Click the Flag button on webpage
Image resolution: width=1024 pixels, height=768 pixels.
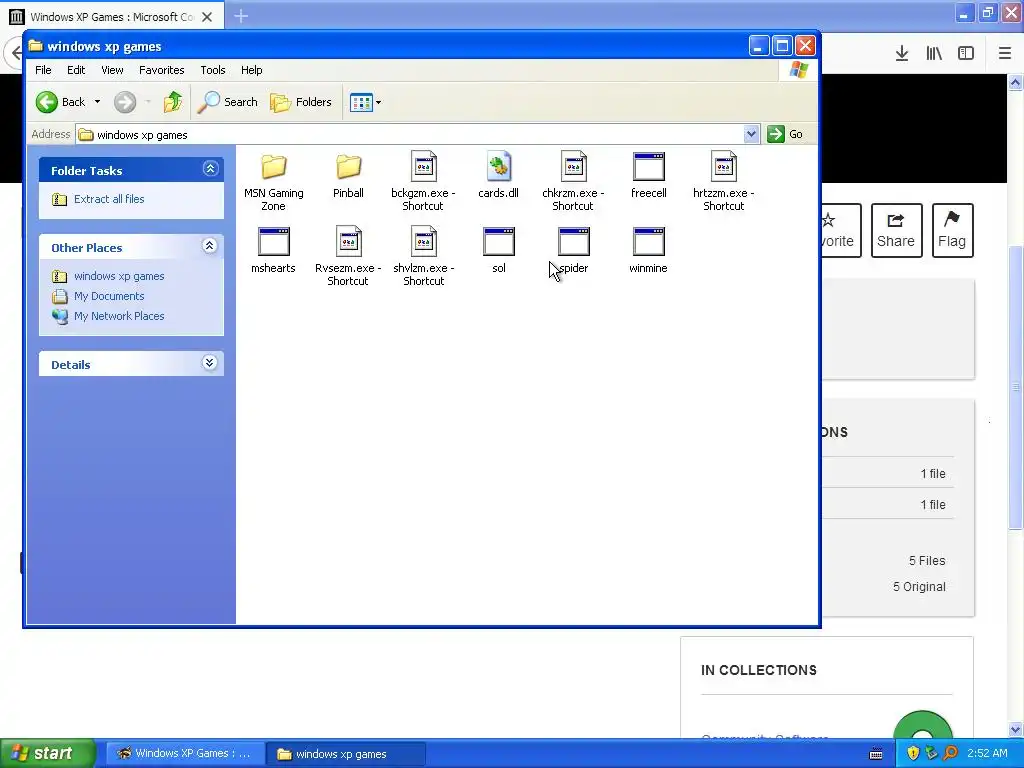[952, 231]
